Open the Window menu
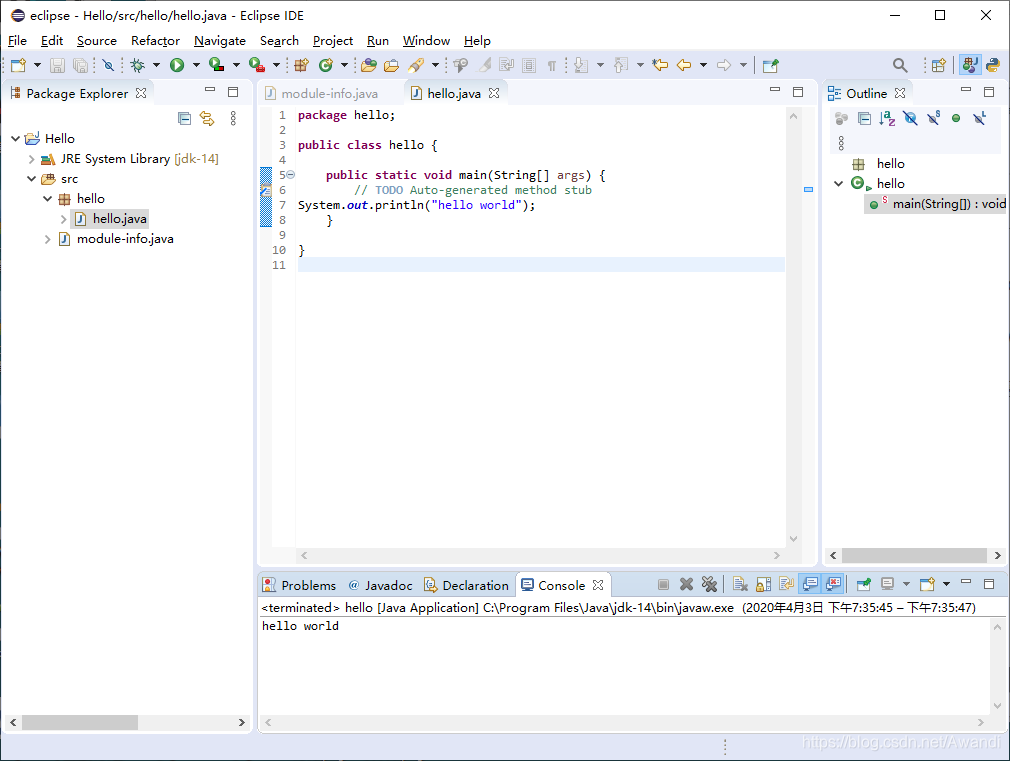 click(x=426, y=41)
